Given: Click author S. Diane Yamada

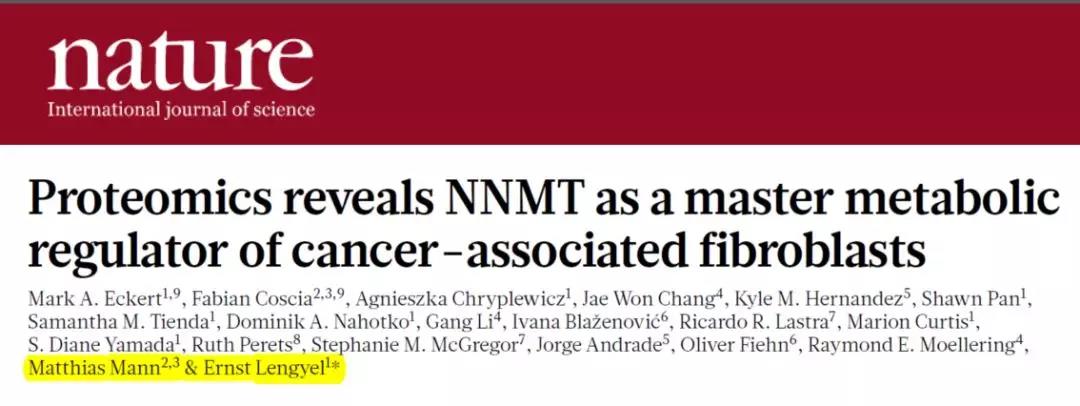Looking at the screenshot, I should click(102, 345).
